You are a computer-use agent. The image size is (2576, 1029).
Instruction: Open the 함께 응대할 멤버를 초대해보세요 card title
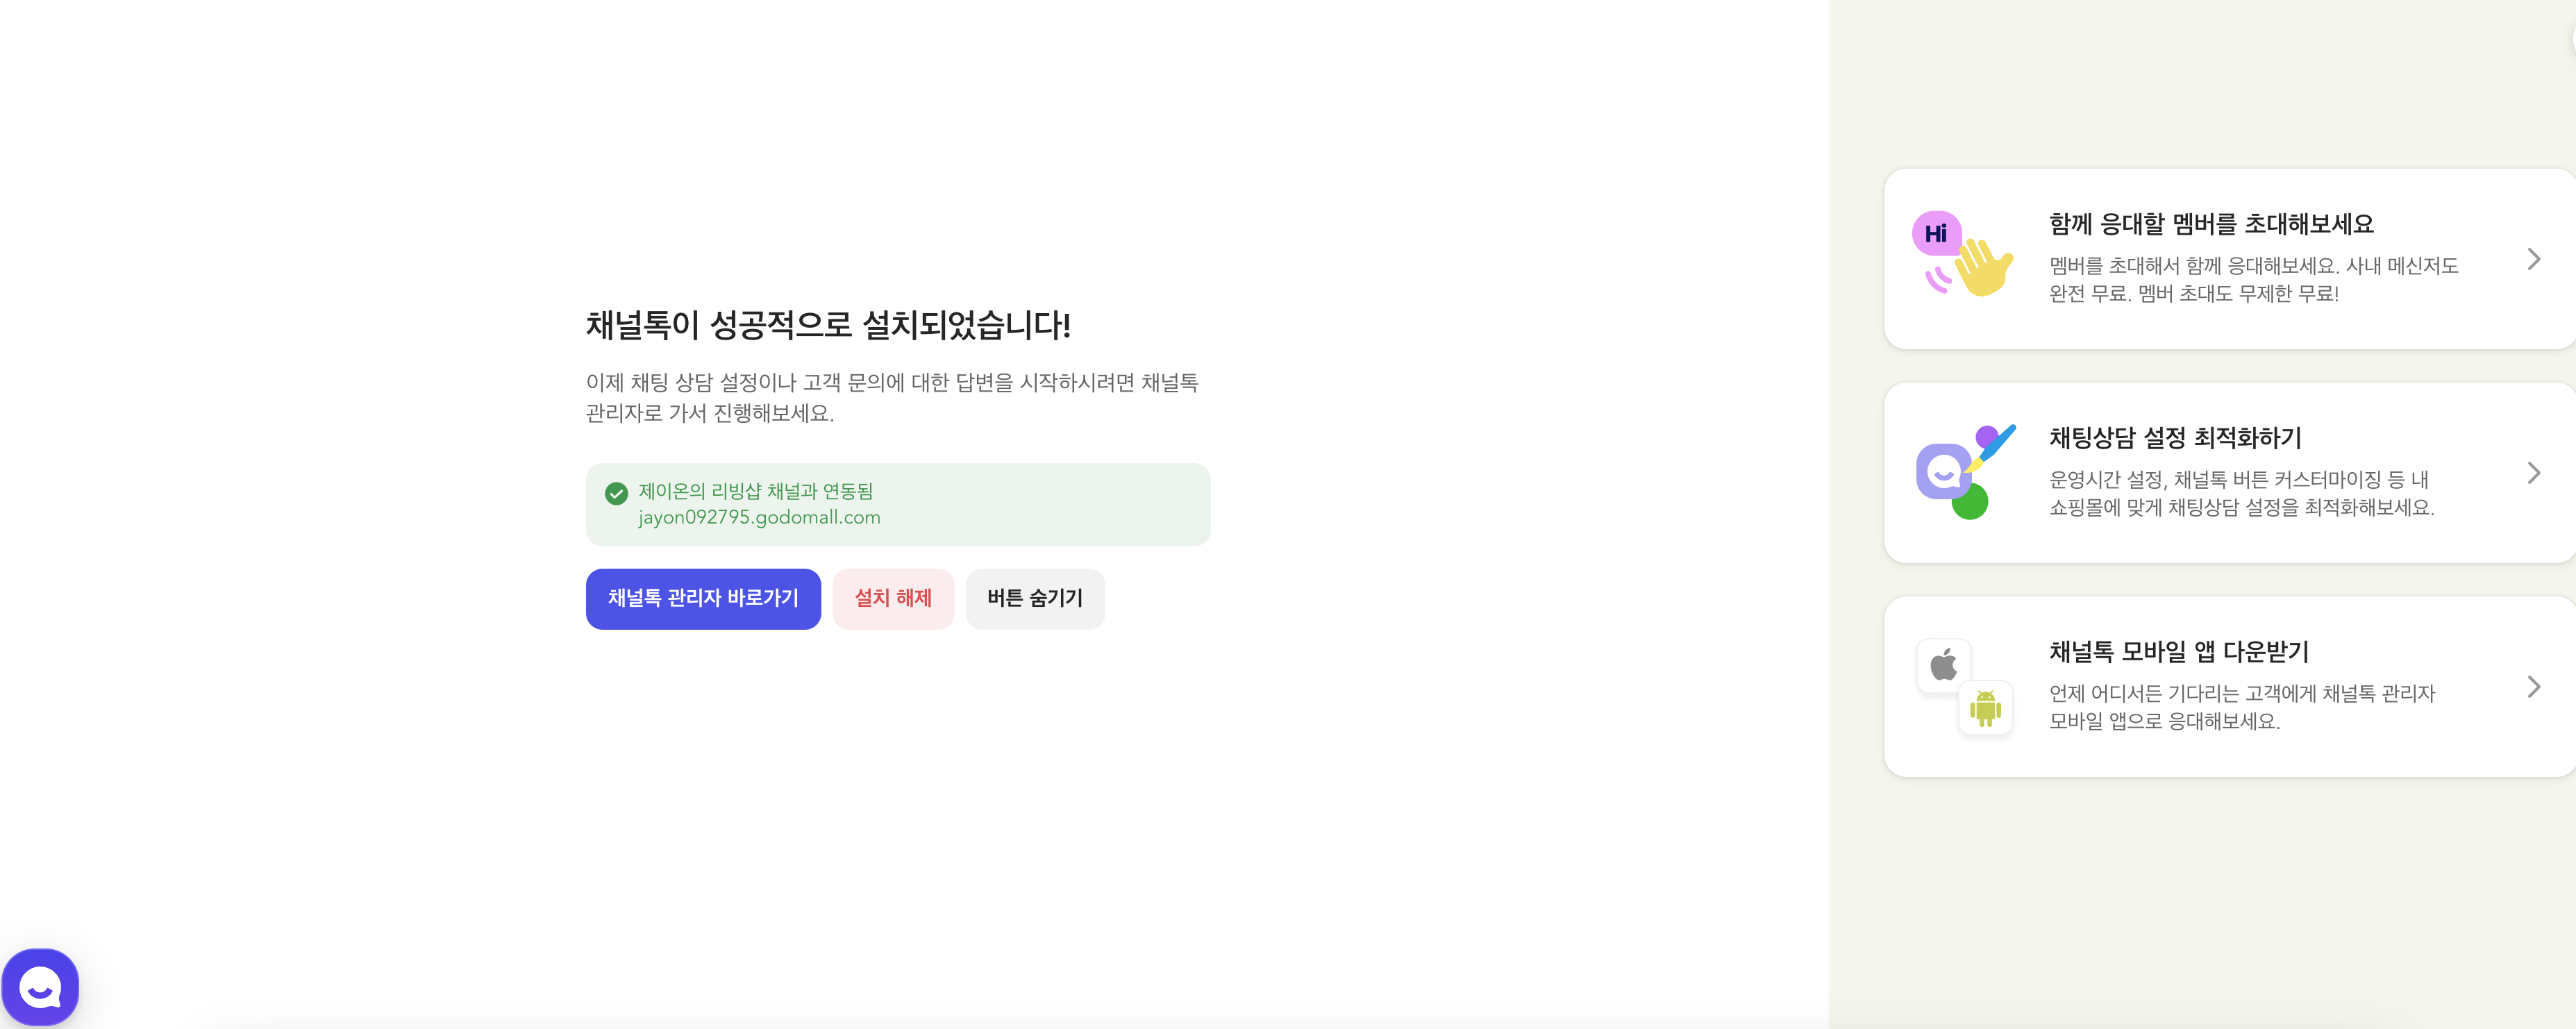click(x=2210, y=224)
